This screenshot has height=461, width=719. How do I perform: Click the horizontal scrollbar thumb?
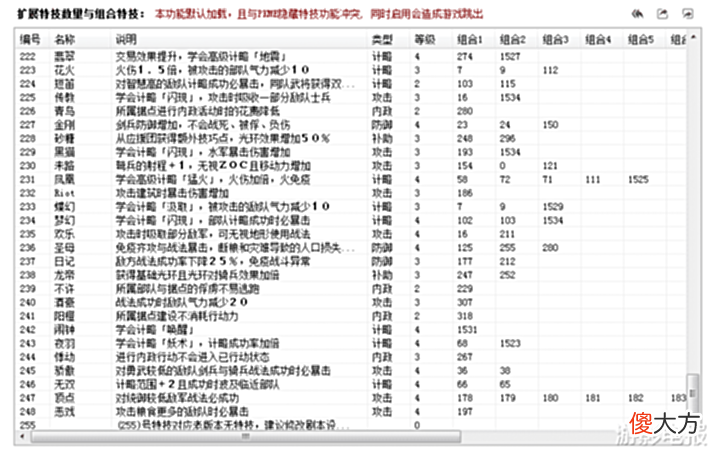coord(245,436)
